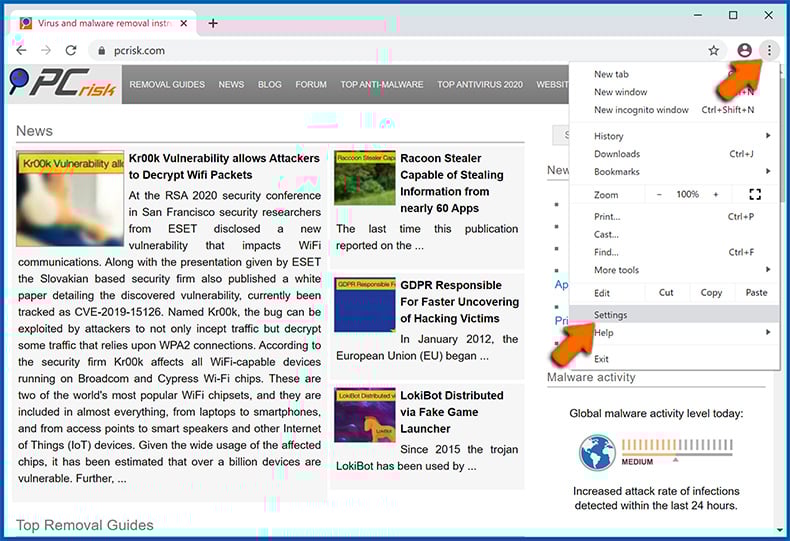Open Kr00k Vulnerability article headline
The image size is (790, 541).
[224, 167]
